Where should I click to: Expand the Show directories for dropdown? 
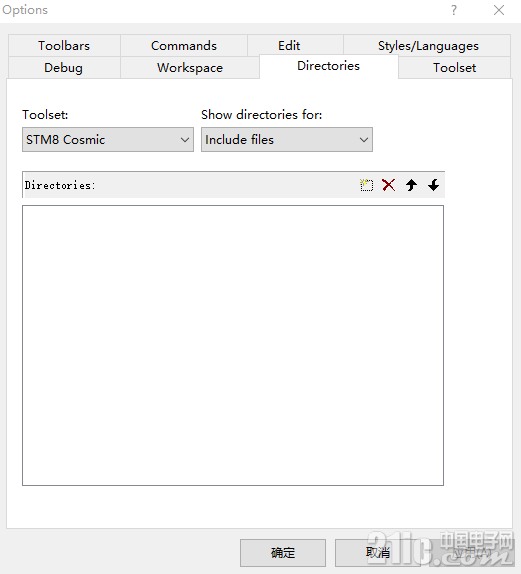(287, 139)
